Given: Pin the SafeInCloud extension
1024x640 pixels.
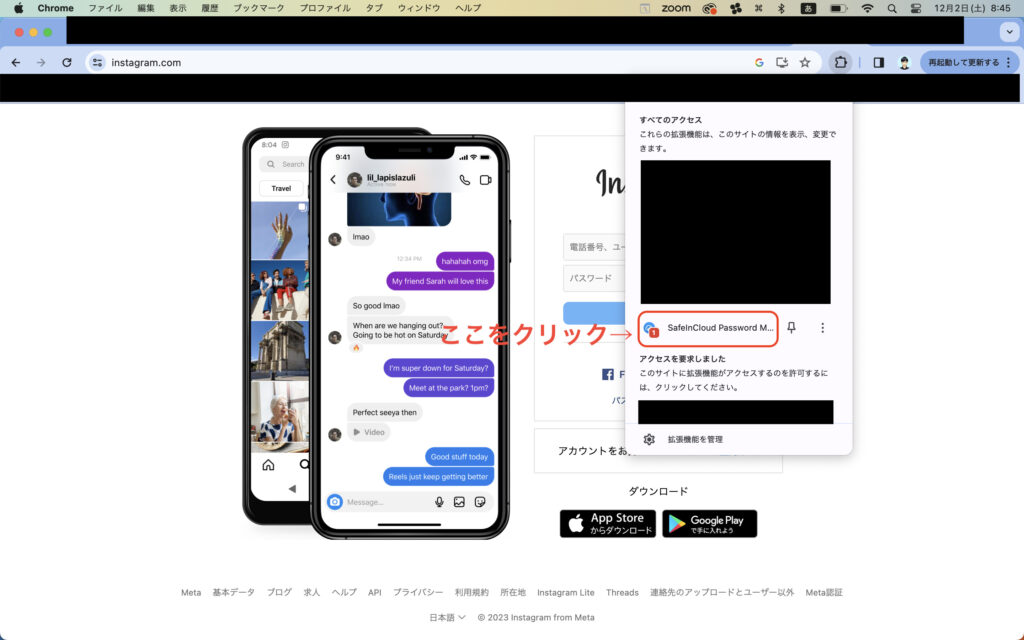Looking at the screenshot, I should point(792,328).
